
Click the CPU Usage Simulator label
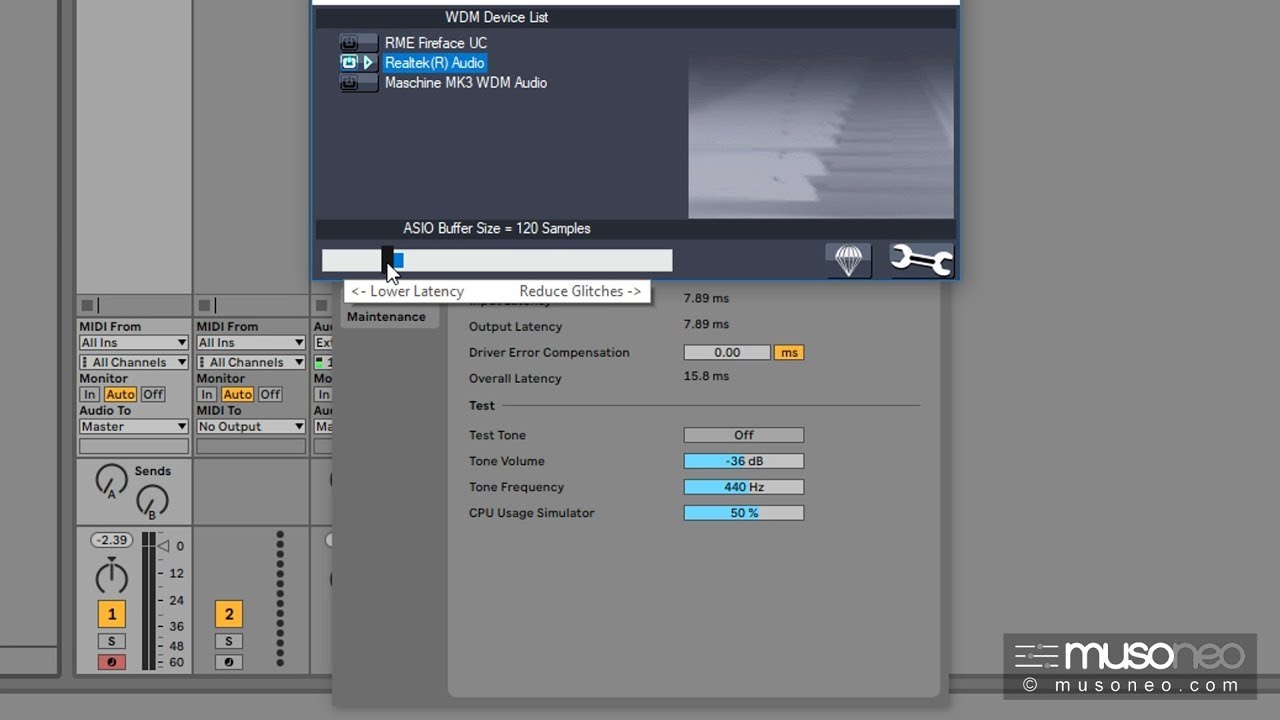coord(532,513)
